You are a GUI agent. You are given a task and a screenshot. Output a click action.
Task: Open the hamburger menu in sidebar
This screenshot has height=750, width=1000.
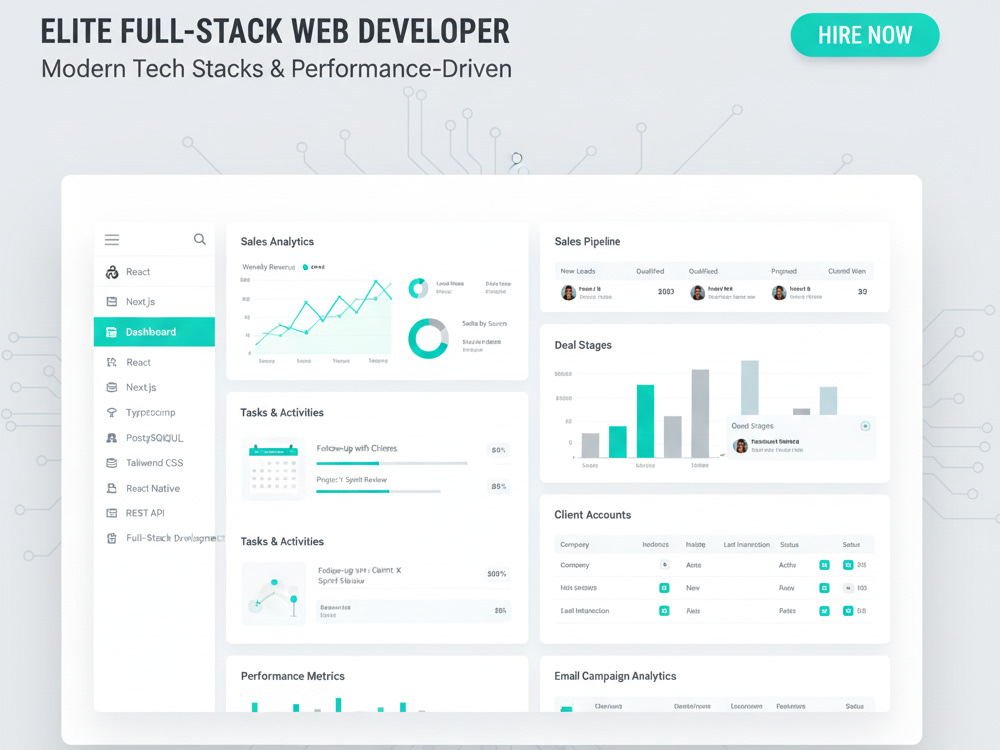(x=112, y=240)
